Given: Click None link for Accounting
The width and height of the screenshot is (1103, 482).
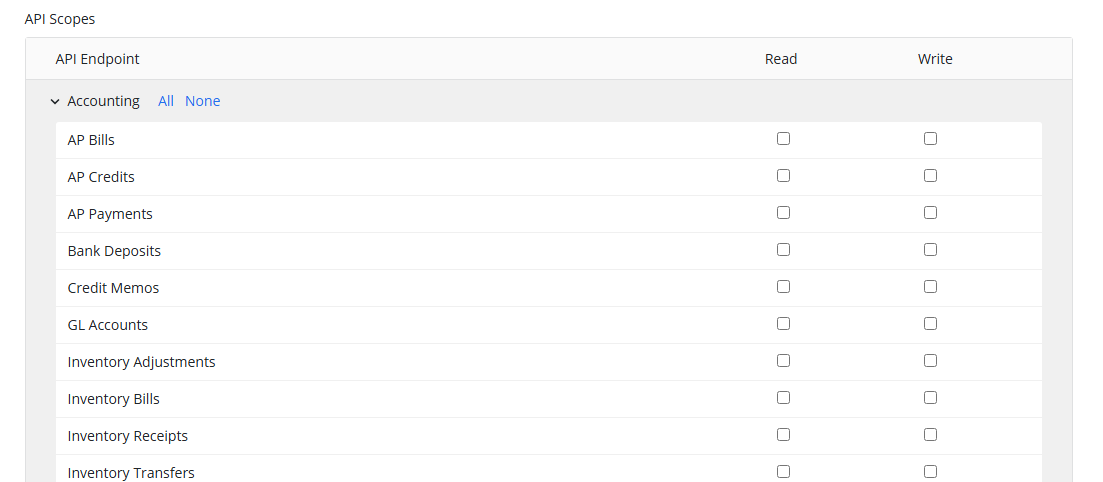Looking at the screenshot, I should tap(202, 101).
